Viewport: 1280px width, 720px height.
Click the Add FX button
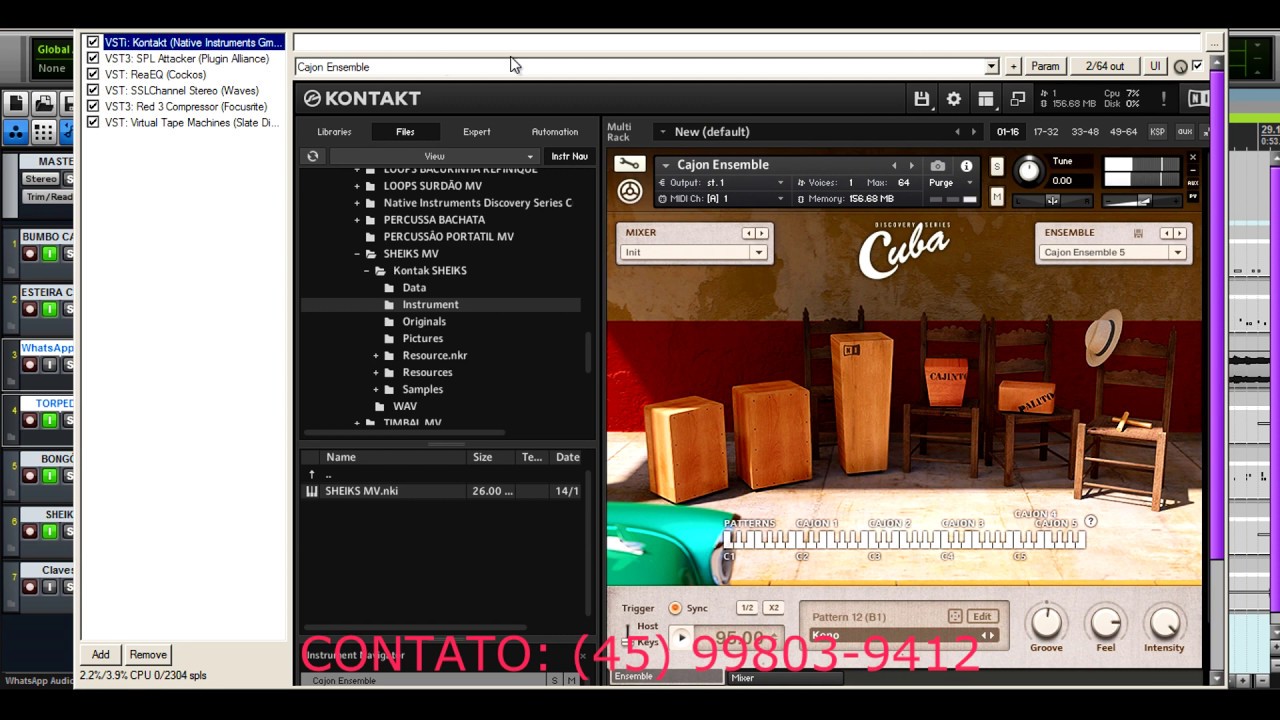click(x=101, y=655)
